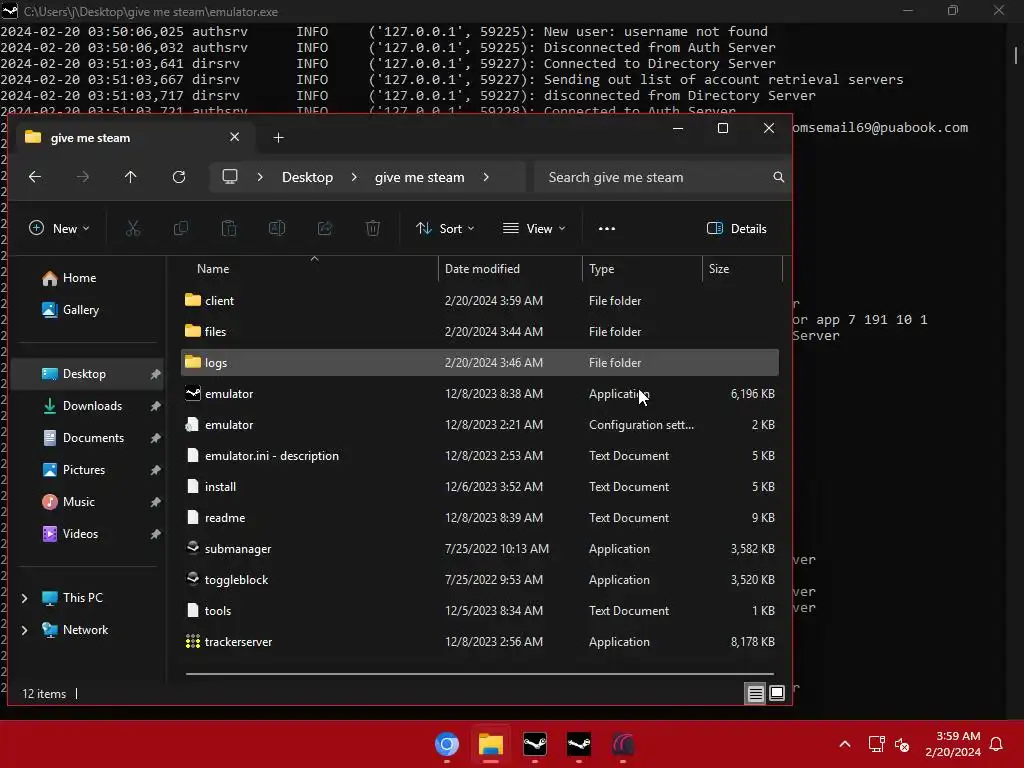
Task: Click the first Steam emulator taskbar icon
Action: pos(535,744)
